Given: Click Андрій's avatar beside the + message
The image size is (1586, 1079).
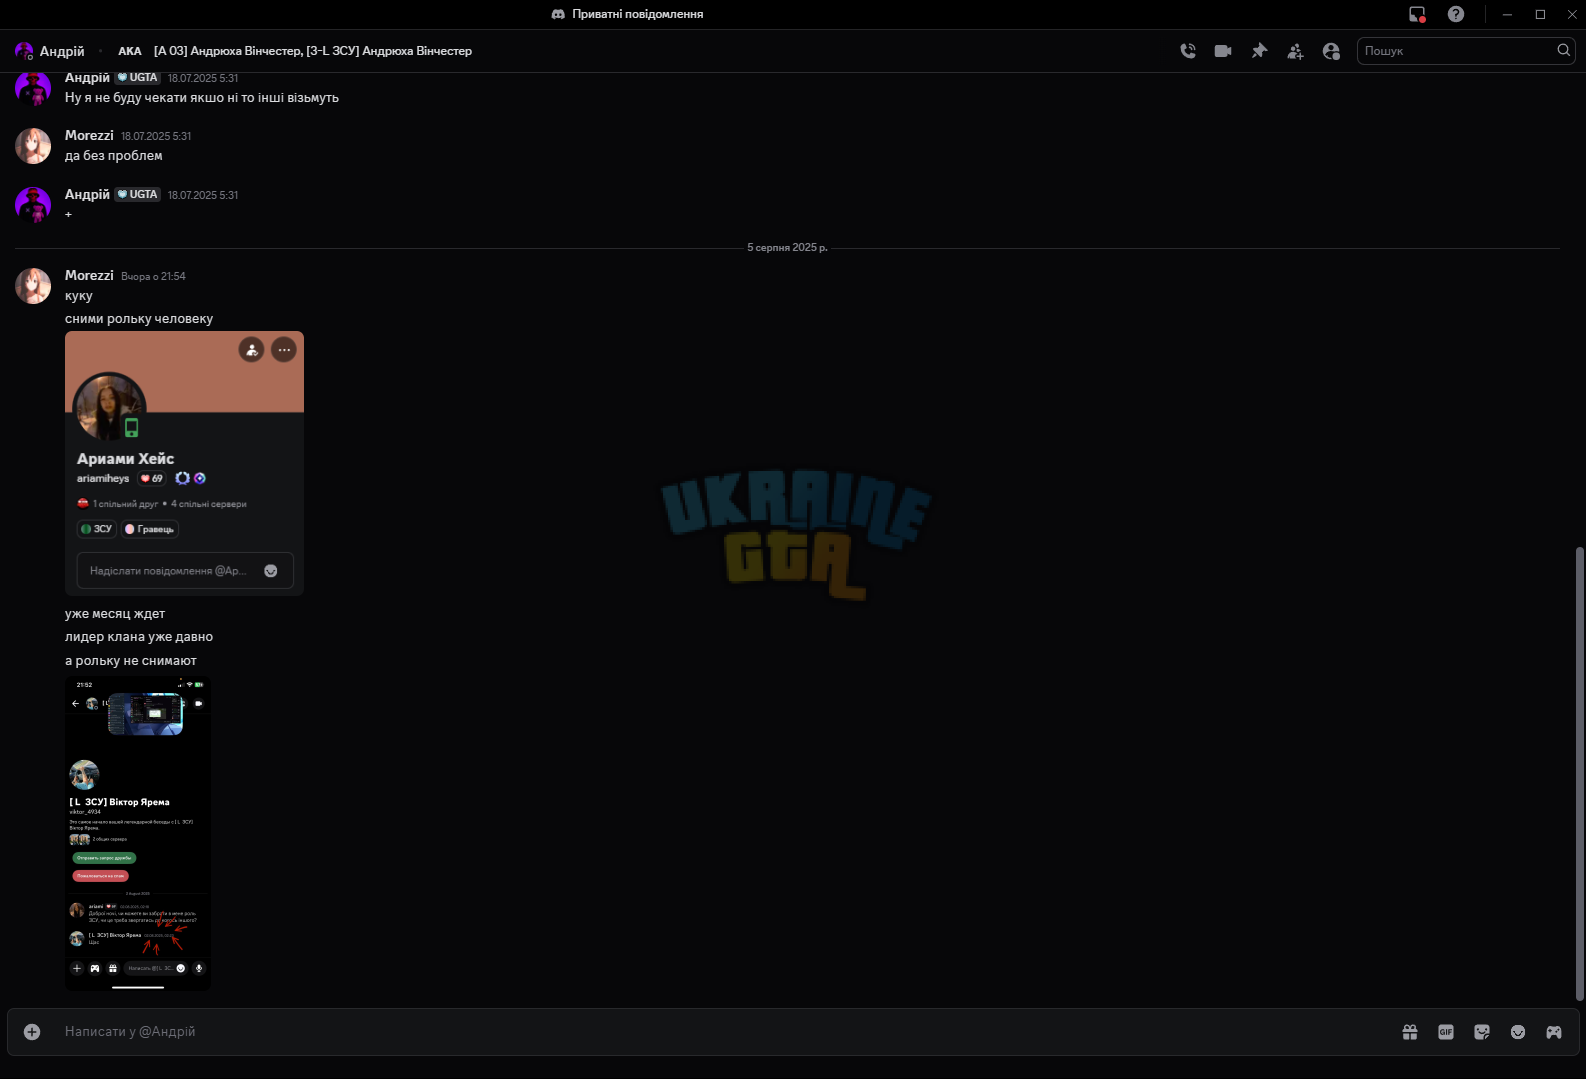Looking at the screenshot, I should (x=33, y=204).
